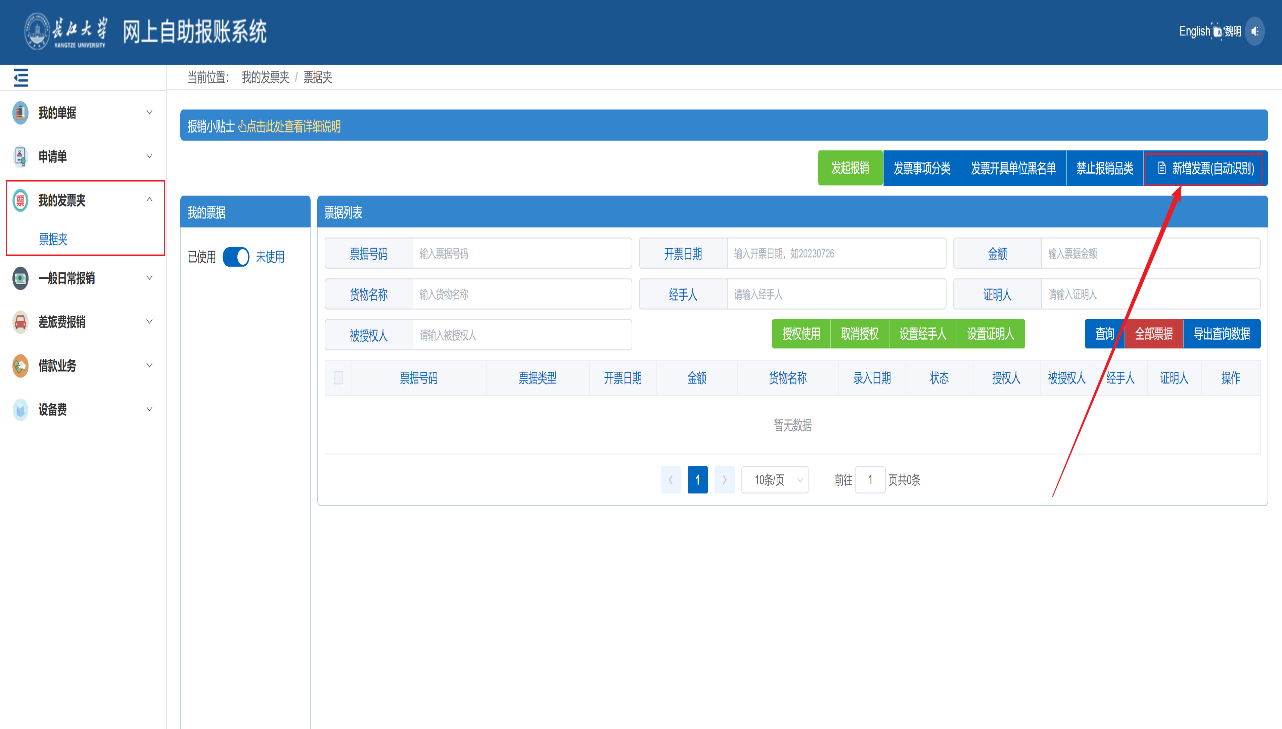The width and height of the screenshot is (1282, 729).
Task: Tick the select-all checkbox in table header
Action: pyautogui.click(x=338, y=378)
